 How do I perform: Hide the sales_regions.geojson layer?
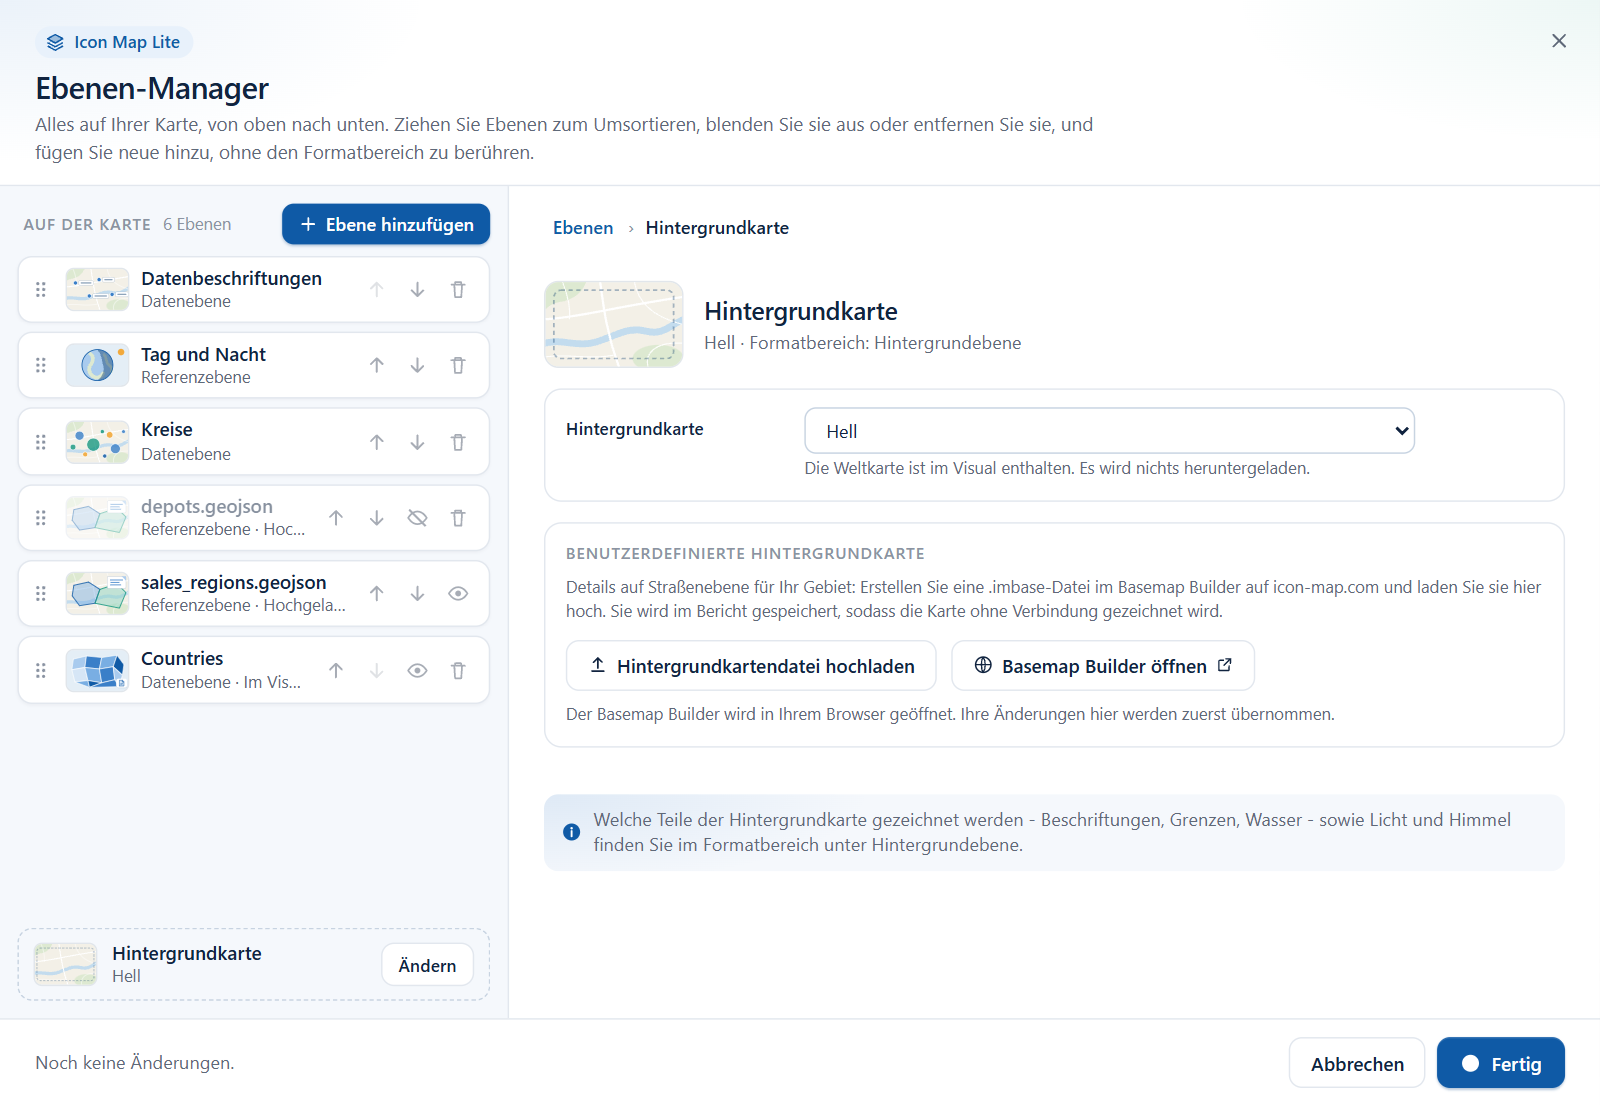458,594
